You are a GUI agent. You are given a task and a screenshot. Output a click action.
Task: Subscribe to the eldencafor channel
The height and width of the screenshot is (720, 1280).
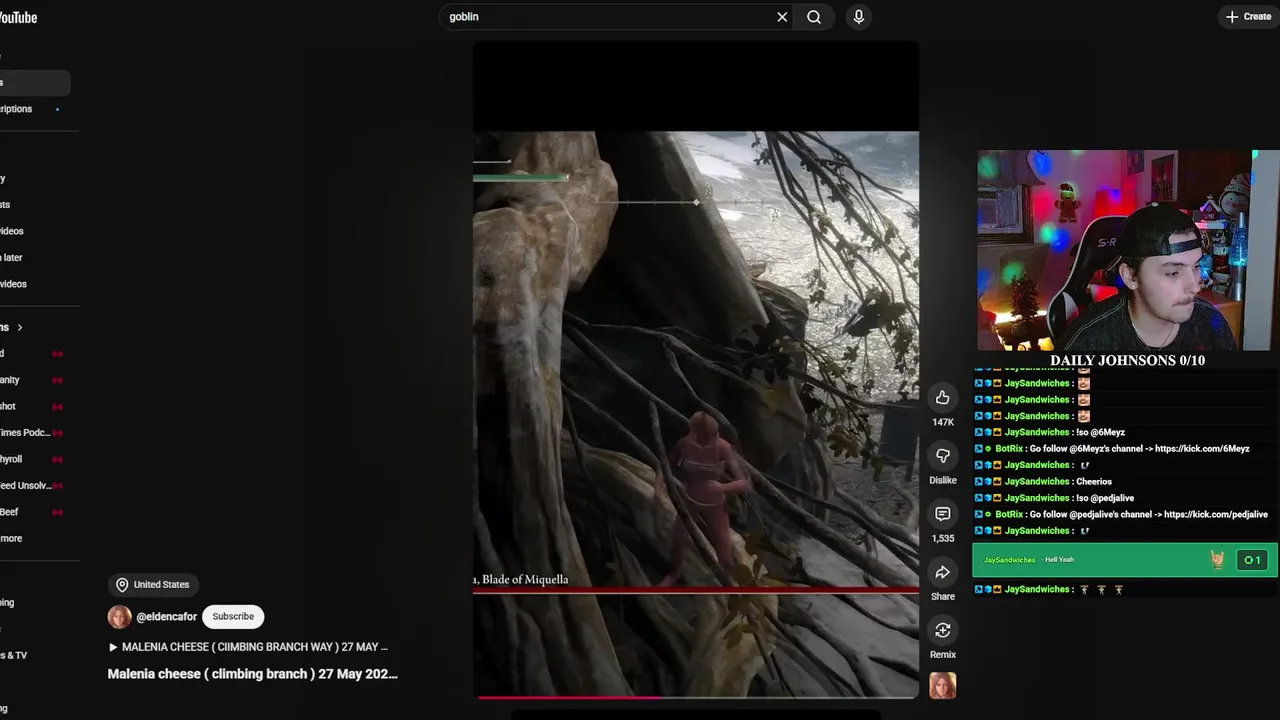[x=233, y=617]
